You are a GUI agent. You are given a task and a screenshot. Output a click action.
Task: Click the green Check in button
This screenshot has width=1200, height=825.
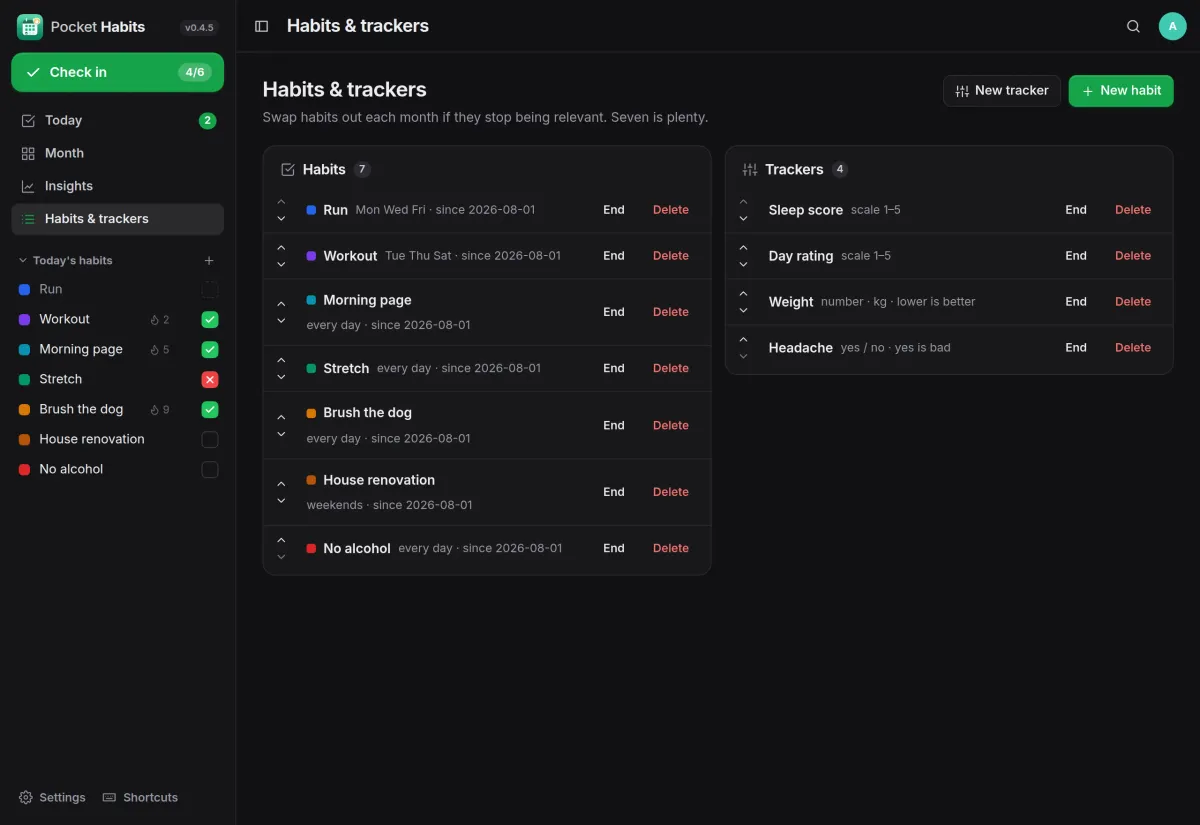[118, 72]
